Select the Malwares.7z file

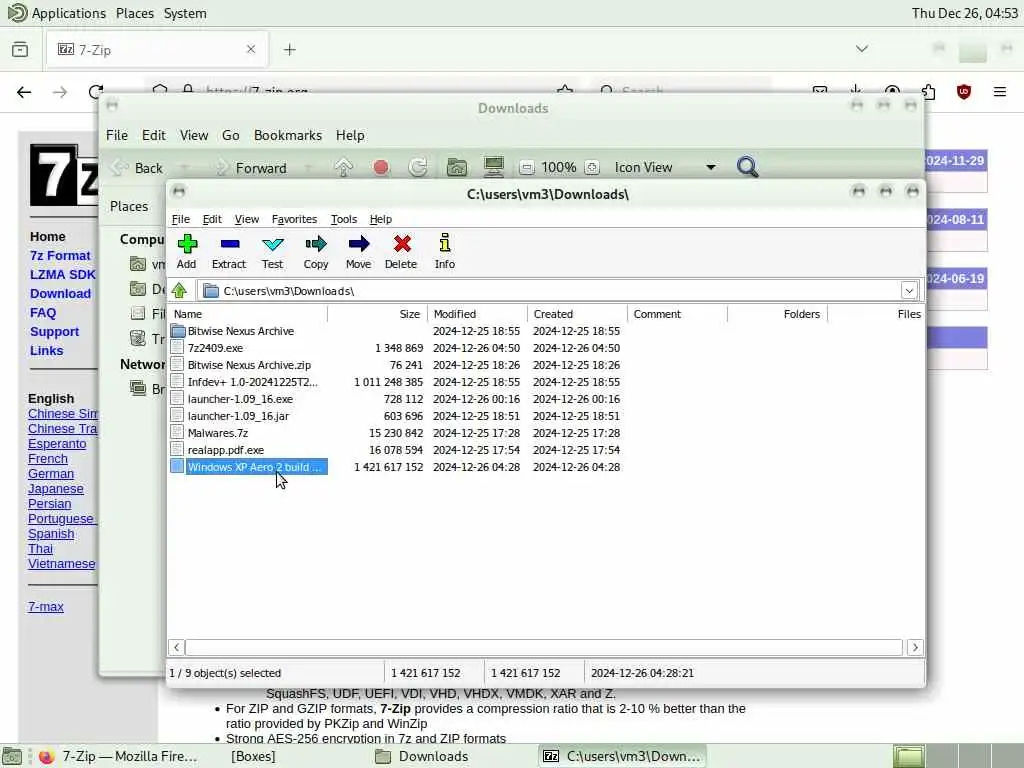(x=217, y=433)
